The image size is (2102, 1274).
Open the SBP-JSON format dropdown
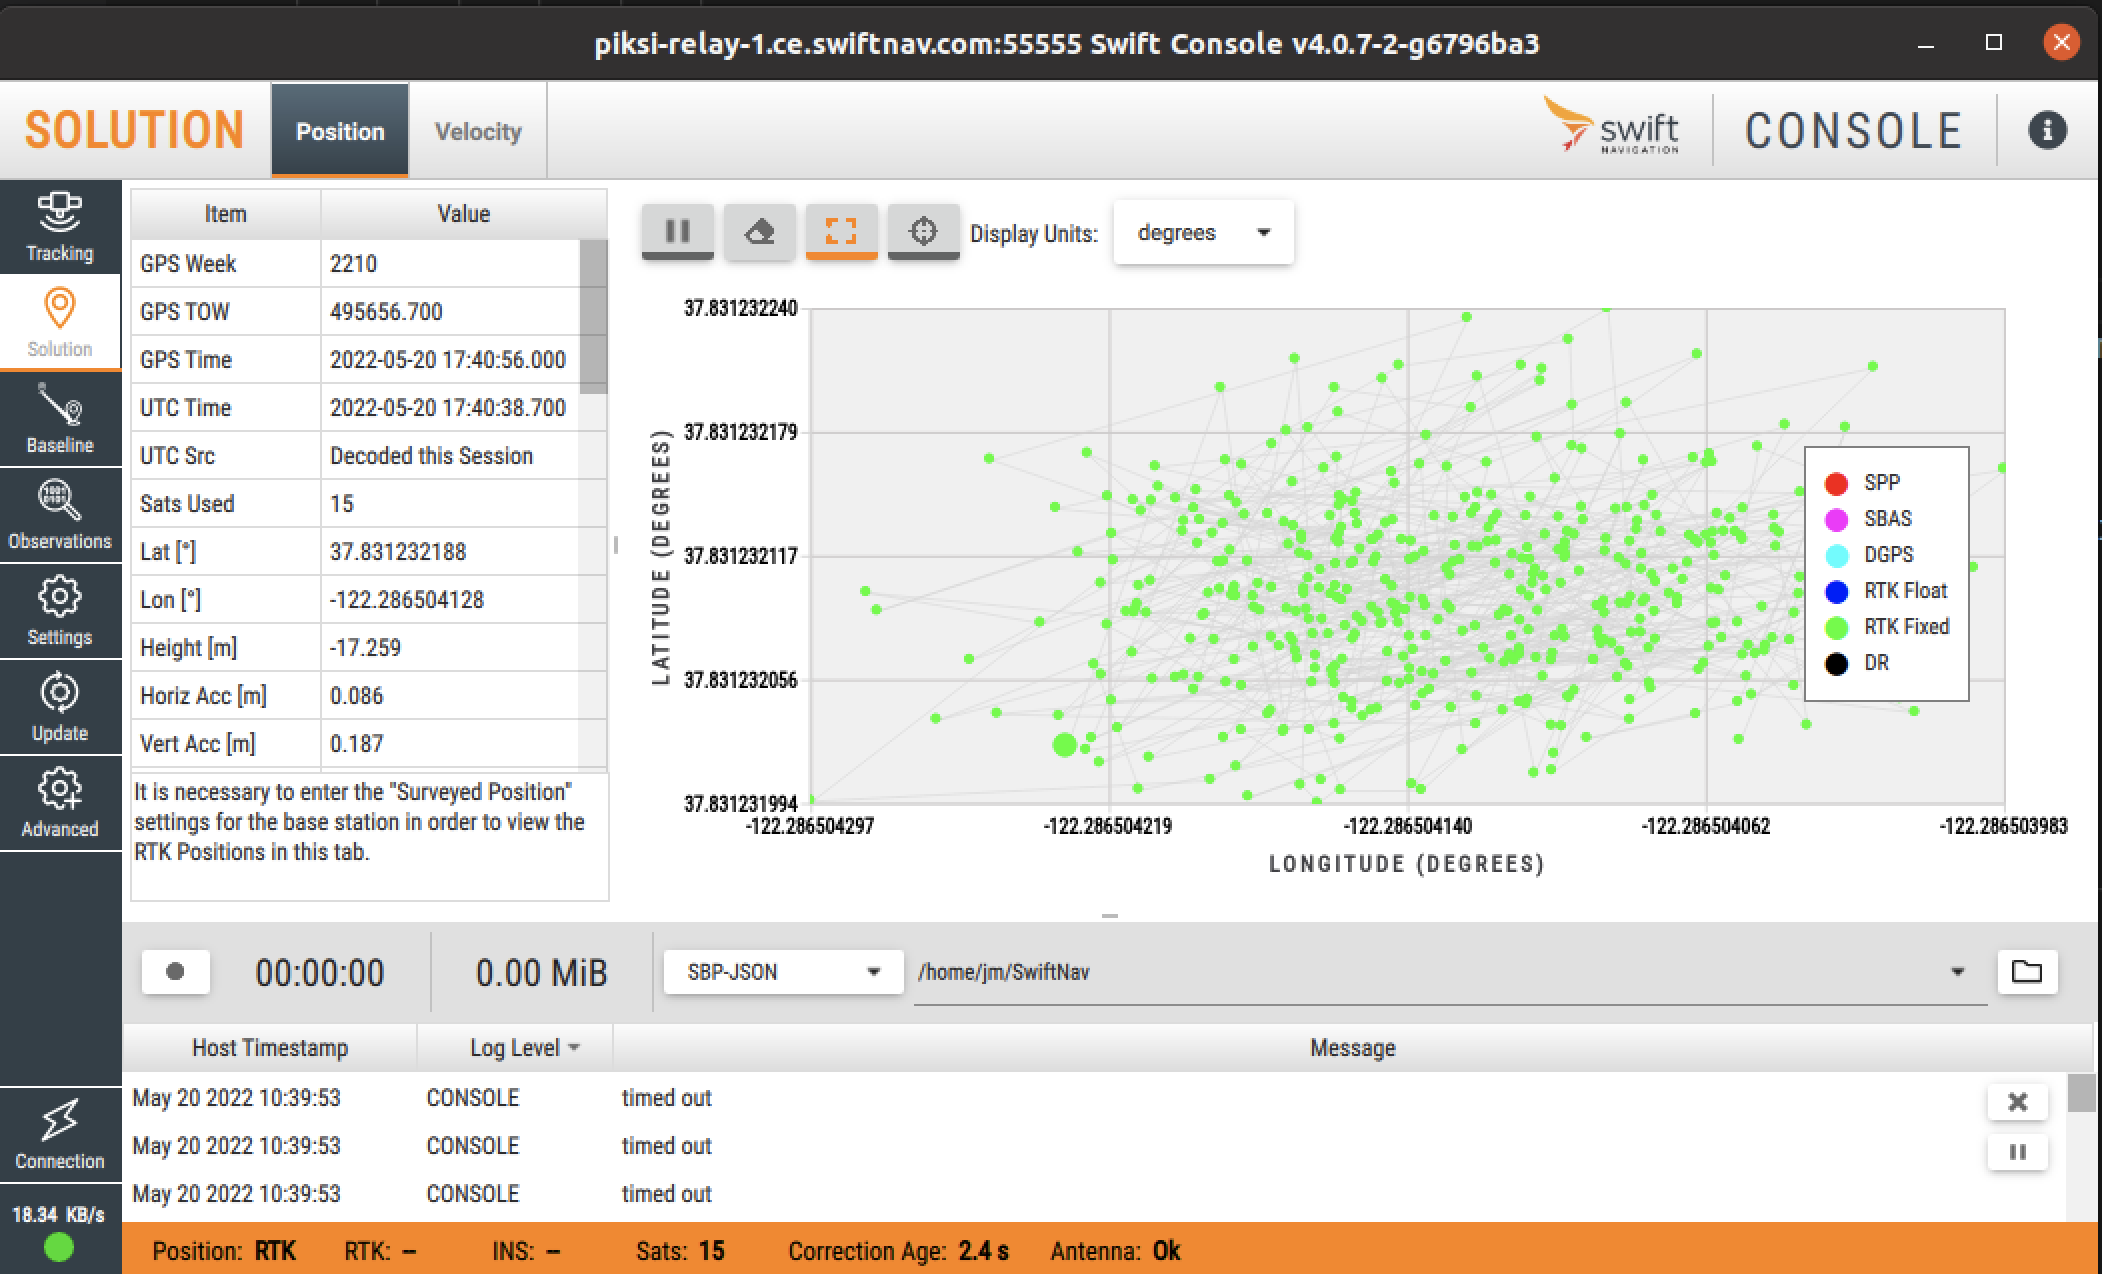(x=783, y=972)
